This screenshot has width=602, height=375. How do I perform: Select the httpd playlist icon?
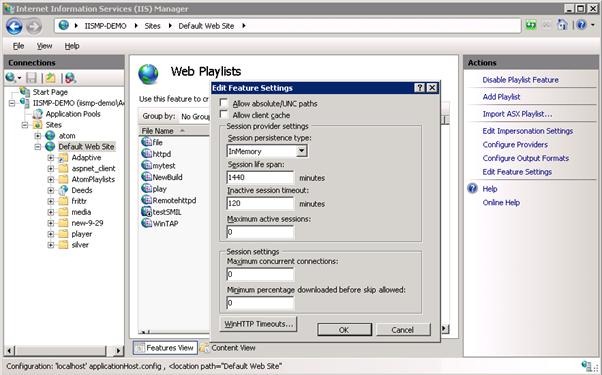pyautogui.click(x=146, y=154)
